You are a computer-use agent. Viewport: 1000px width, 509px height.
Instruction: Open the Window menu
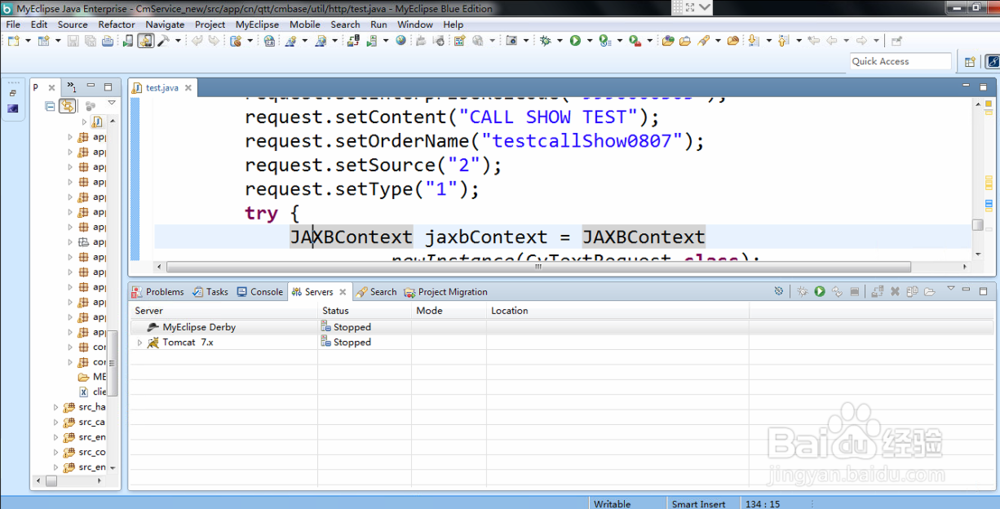[x=415, y=24]
